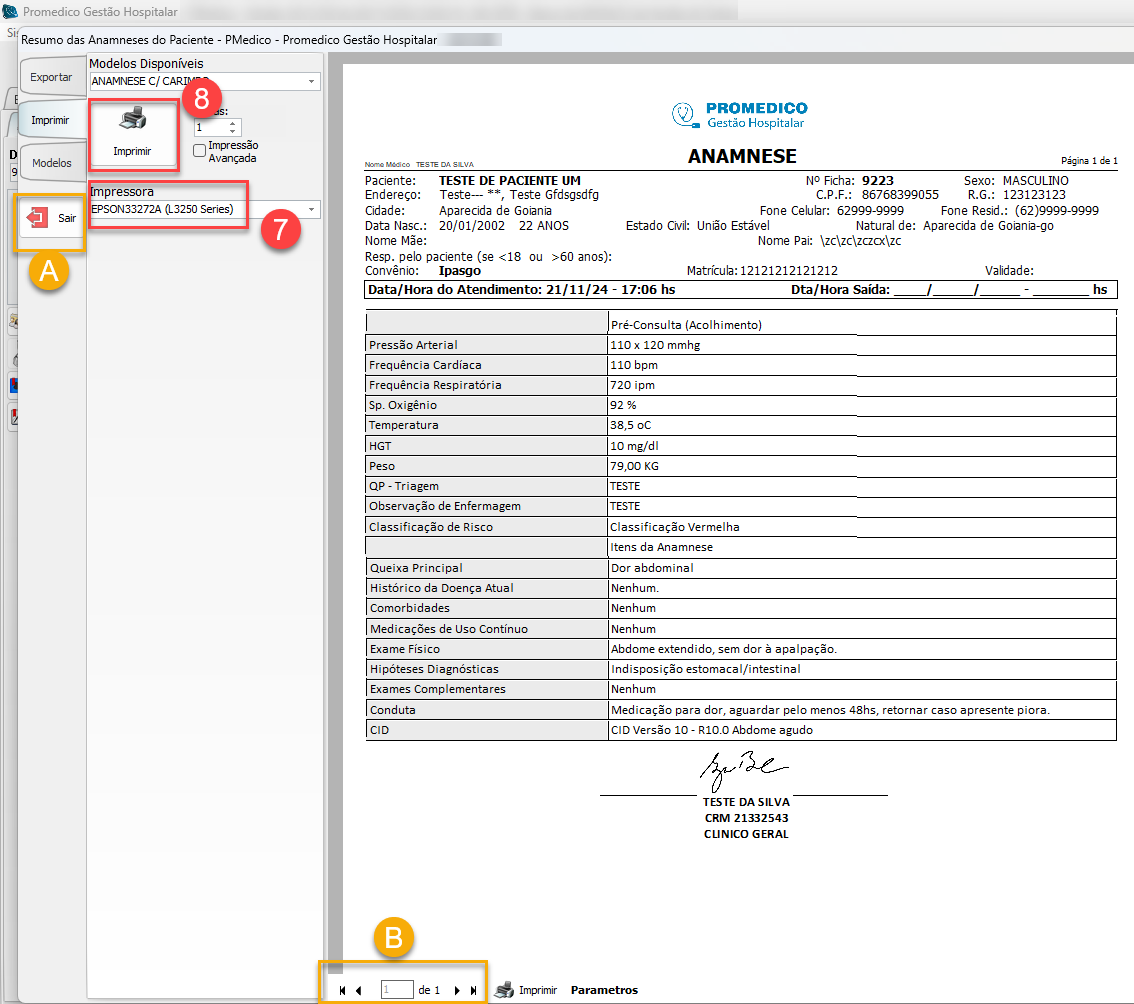Click the Medicações de Uso Contínuo label
Viewport: 1134px width, 1004px height.
[449, 629]
